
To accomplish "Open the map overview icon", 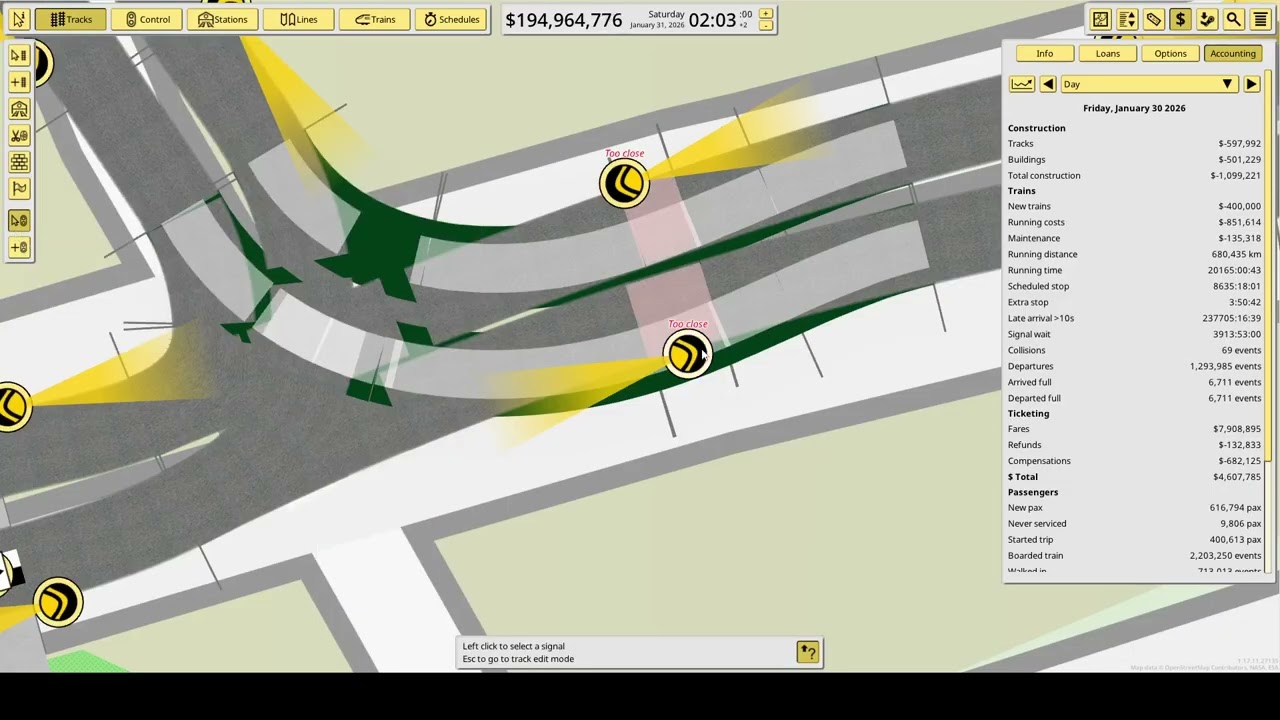I will click(x=1100, y=19).
